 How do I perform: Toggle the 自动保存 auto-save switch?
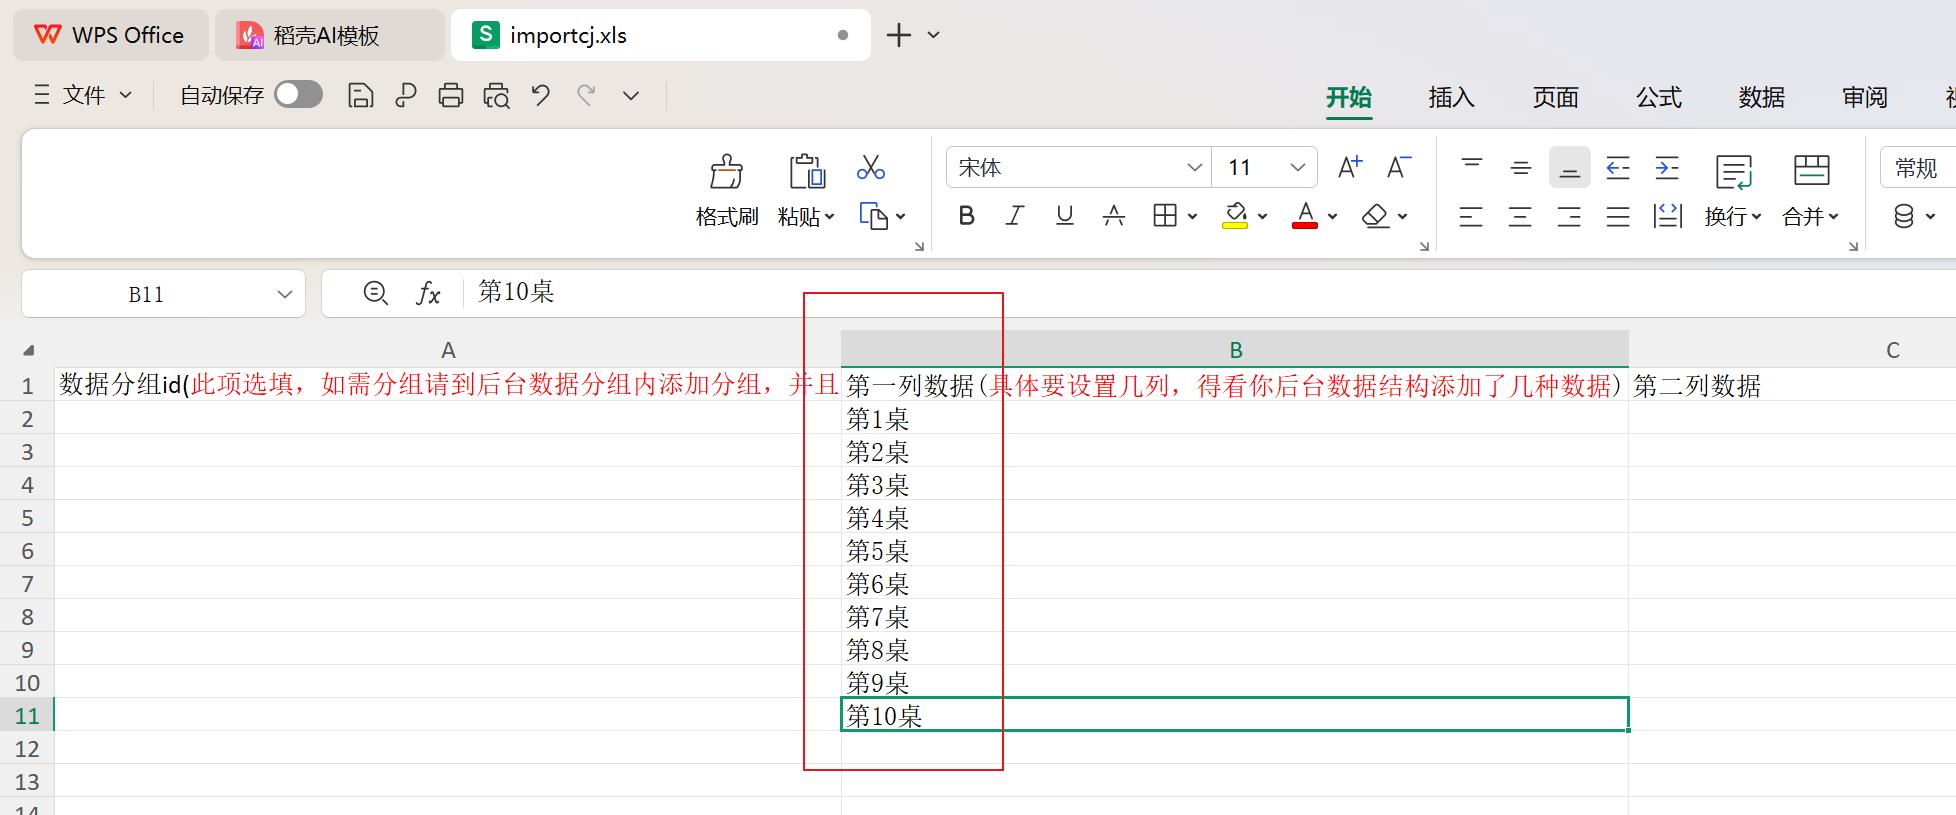click(298, 94)
